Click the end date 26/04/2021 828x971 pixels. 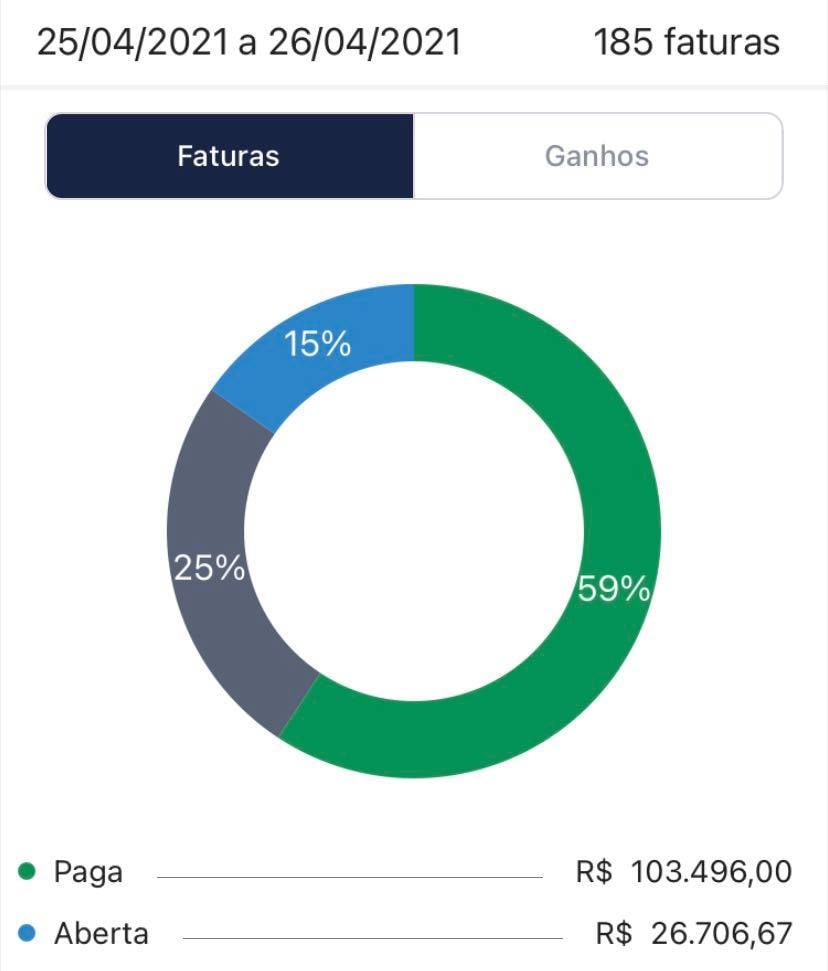365,43
